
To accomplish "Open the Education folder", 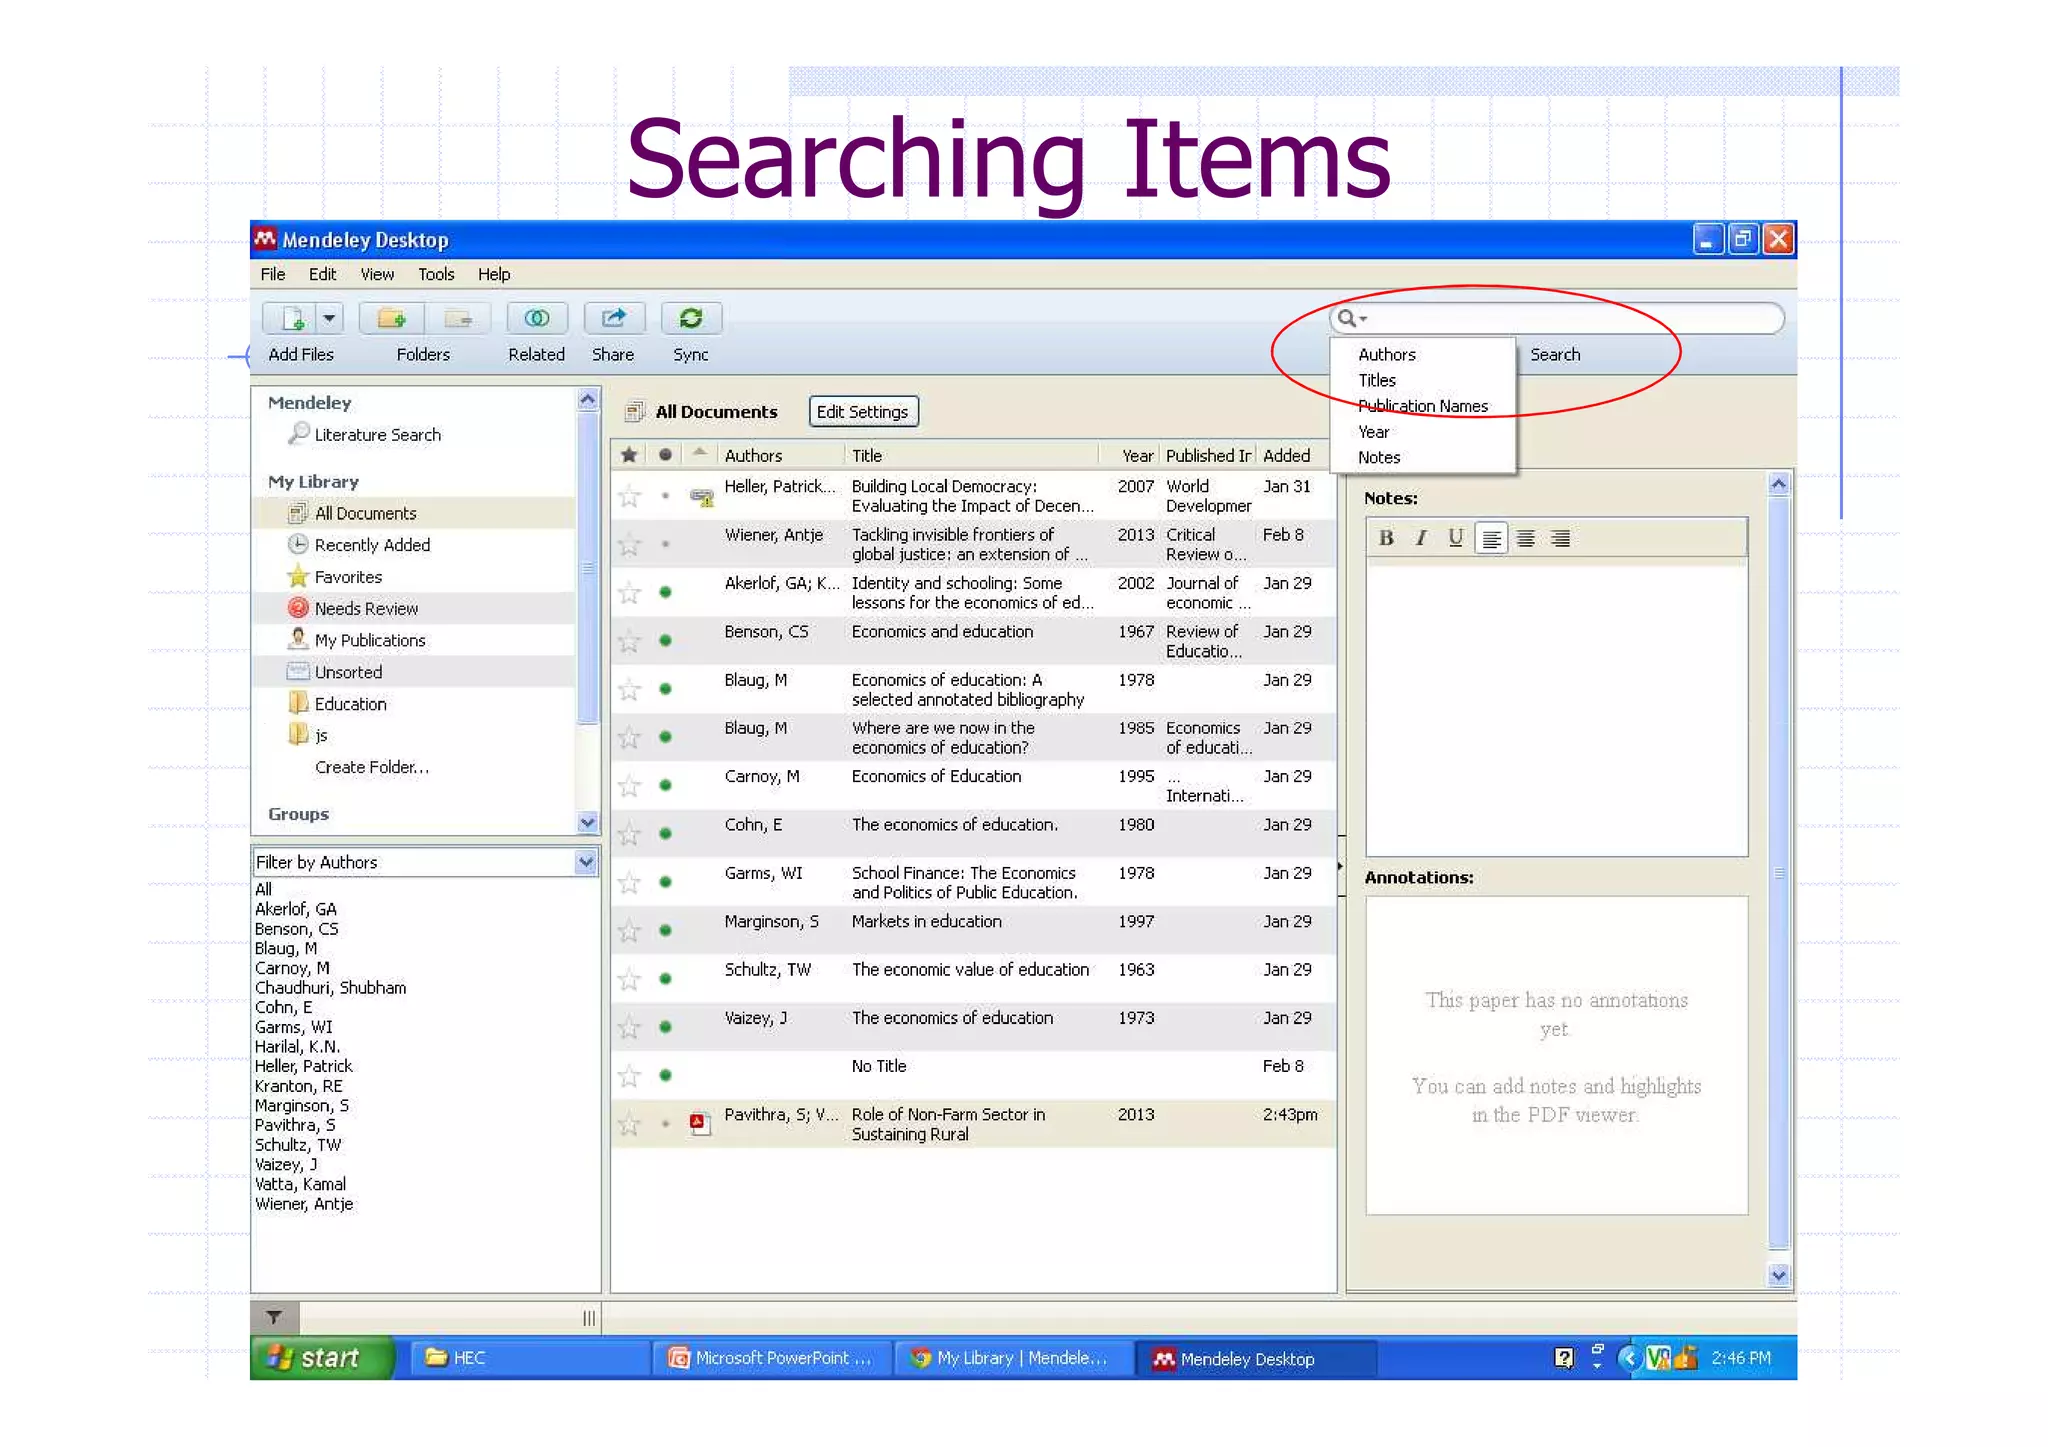I will point(349,704).
